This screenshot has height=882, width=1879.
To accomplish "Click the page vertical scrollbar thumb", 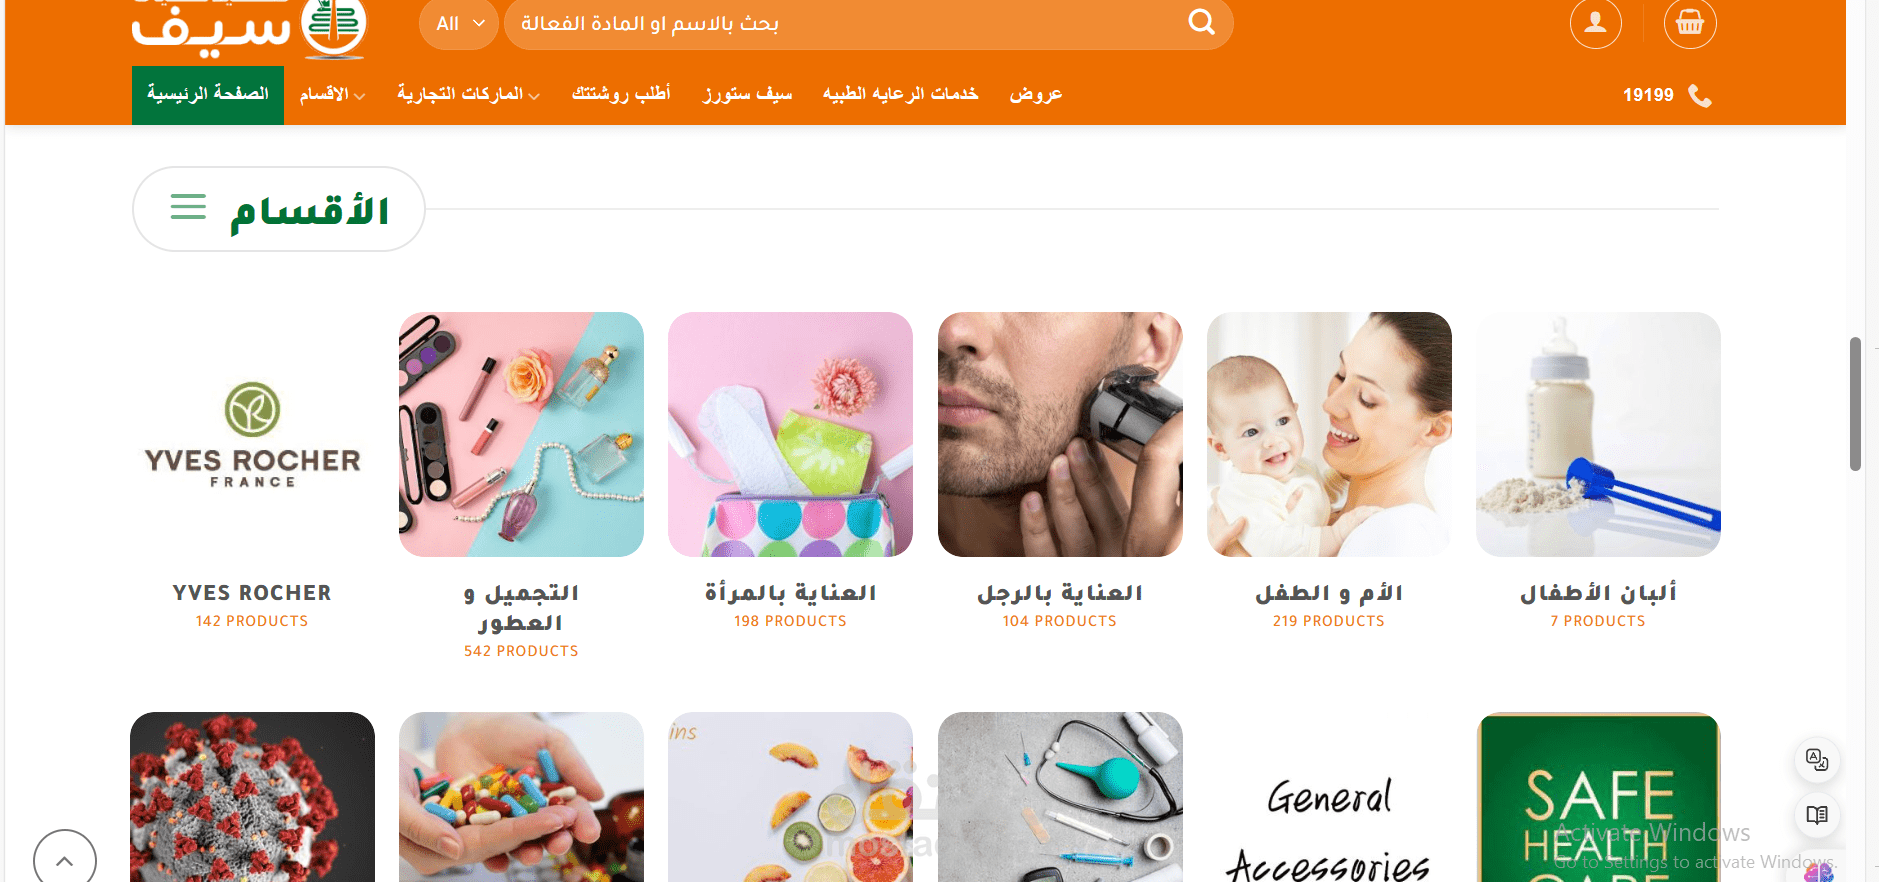I will tap(1855, 404).
